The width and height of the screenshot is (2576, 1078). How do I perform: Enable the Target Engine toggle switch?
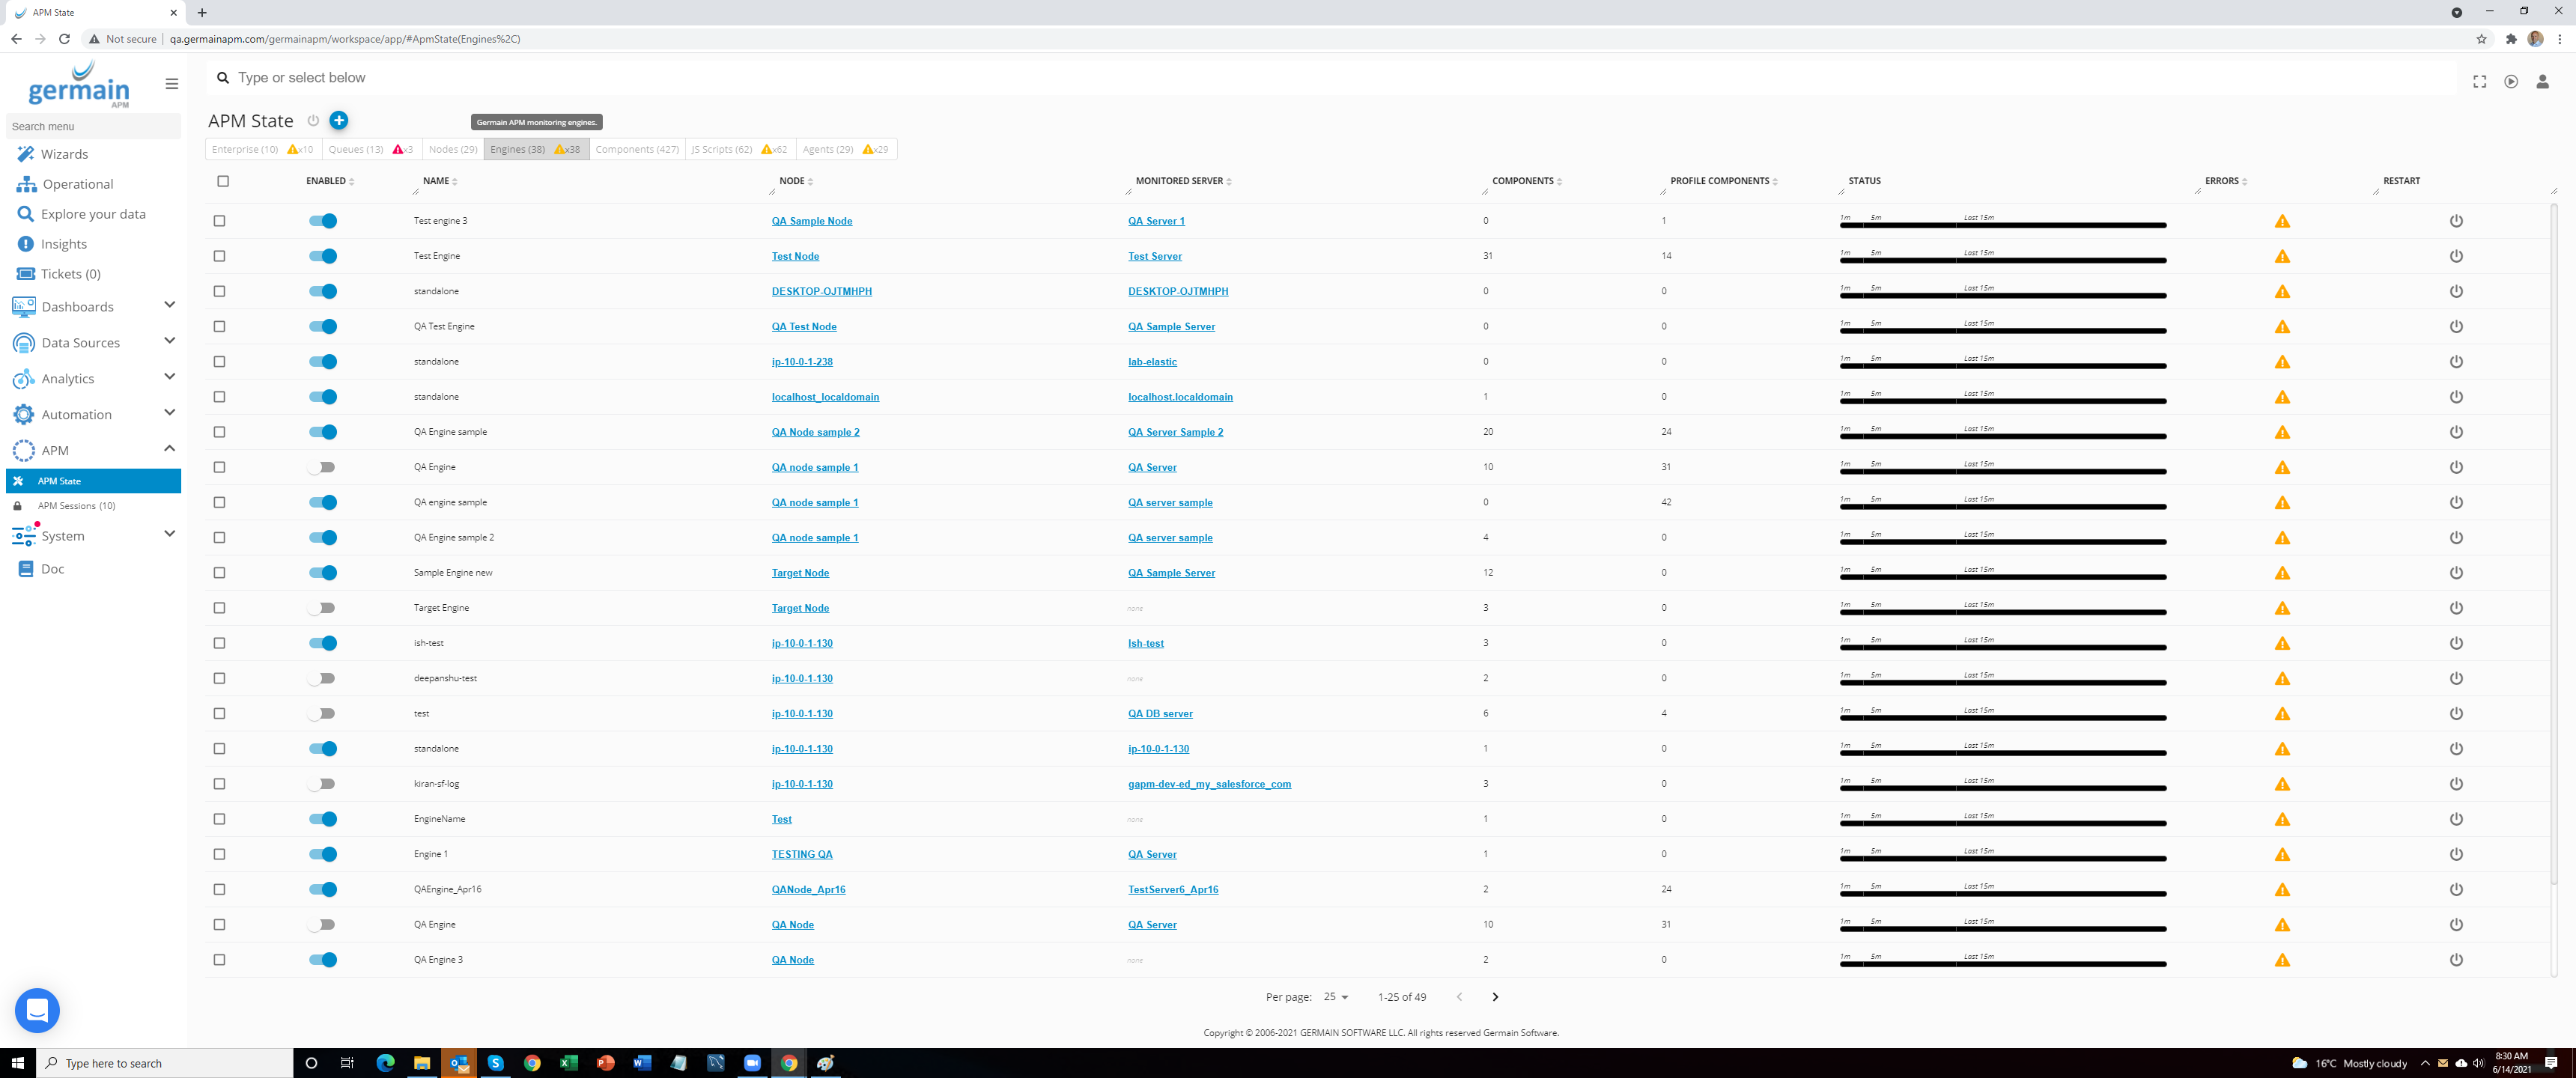(x=322, y=608)
